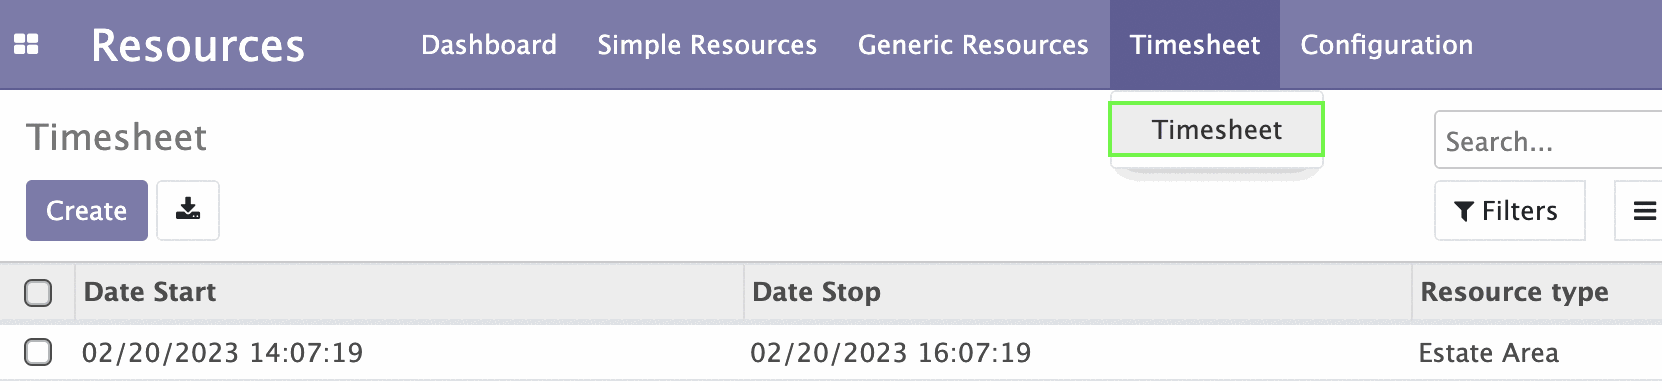Check the 02/20/2023 14:07:19 row checkbox
Screen dimensions: 1662x390
pyautogui.click(x=38, y=352)
